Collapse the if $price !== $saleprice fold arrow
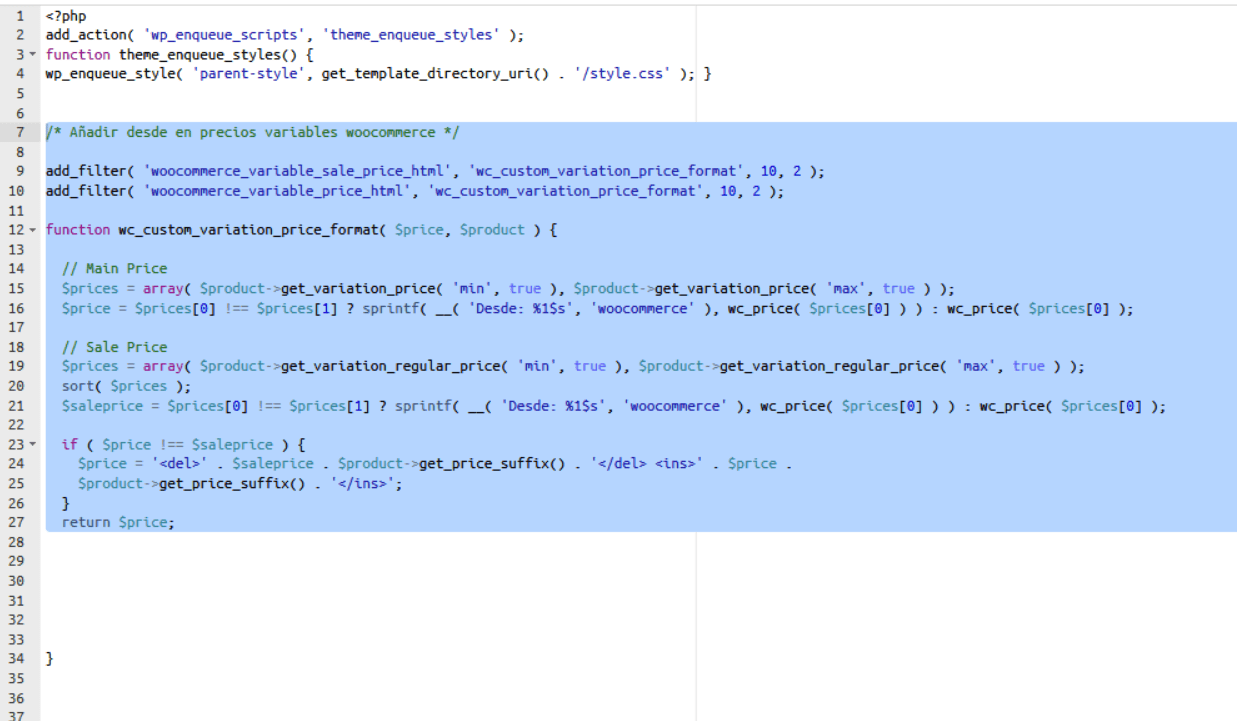Image resolution: width=1237 pixels, height=721 pixels. (x=34, y=444)
